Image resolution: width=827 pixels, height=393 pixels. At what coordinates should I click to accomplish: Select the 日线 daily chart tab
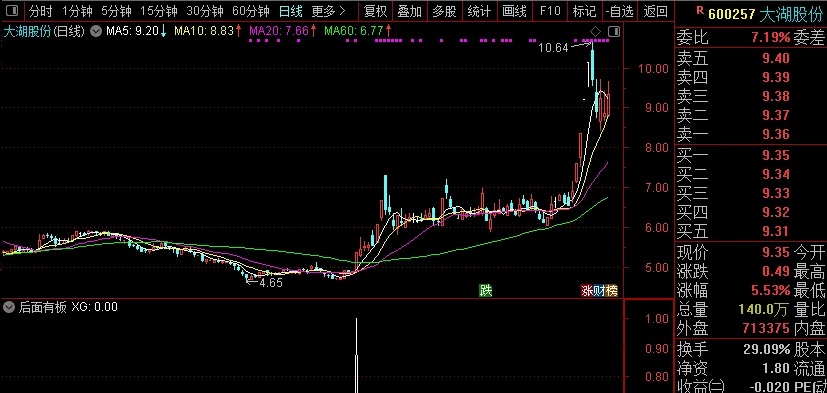[291, 11]
